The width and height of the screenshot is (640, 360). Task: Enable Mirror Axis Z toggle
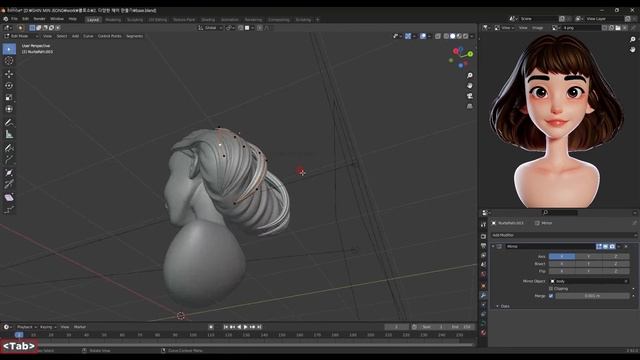point(616,256)
